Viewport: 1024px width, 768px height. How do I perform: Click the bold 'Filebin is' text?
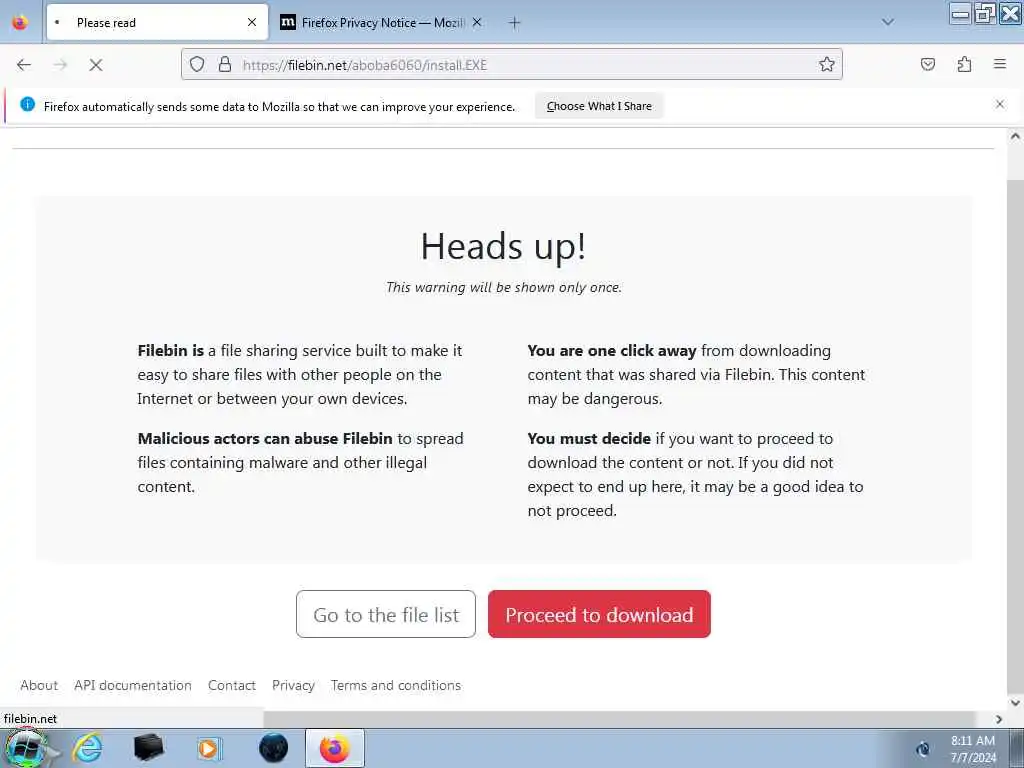point(170,351)
